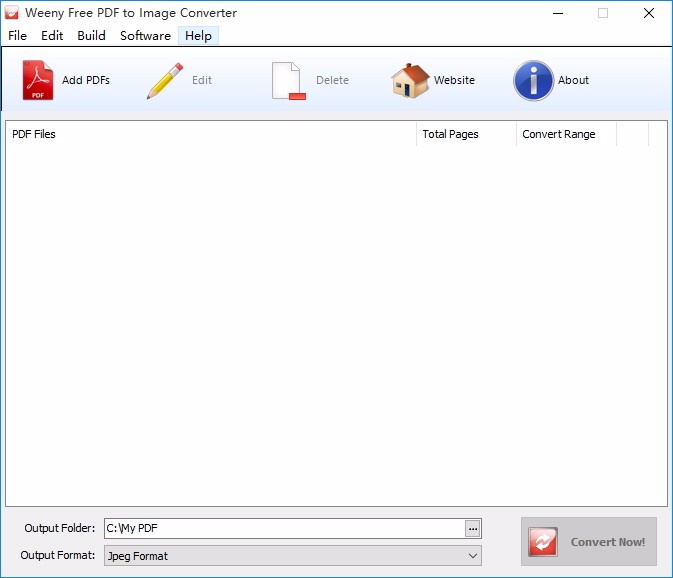Browse for output folder with ellipsis button
This screenshot has height=578, width=673.
point(473,529)
